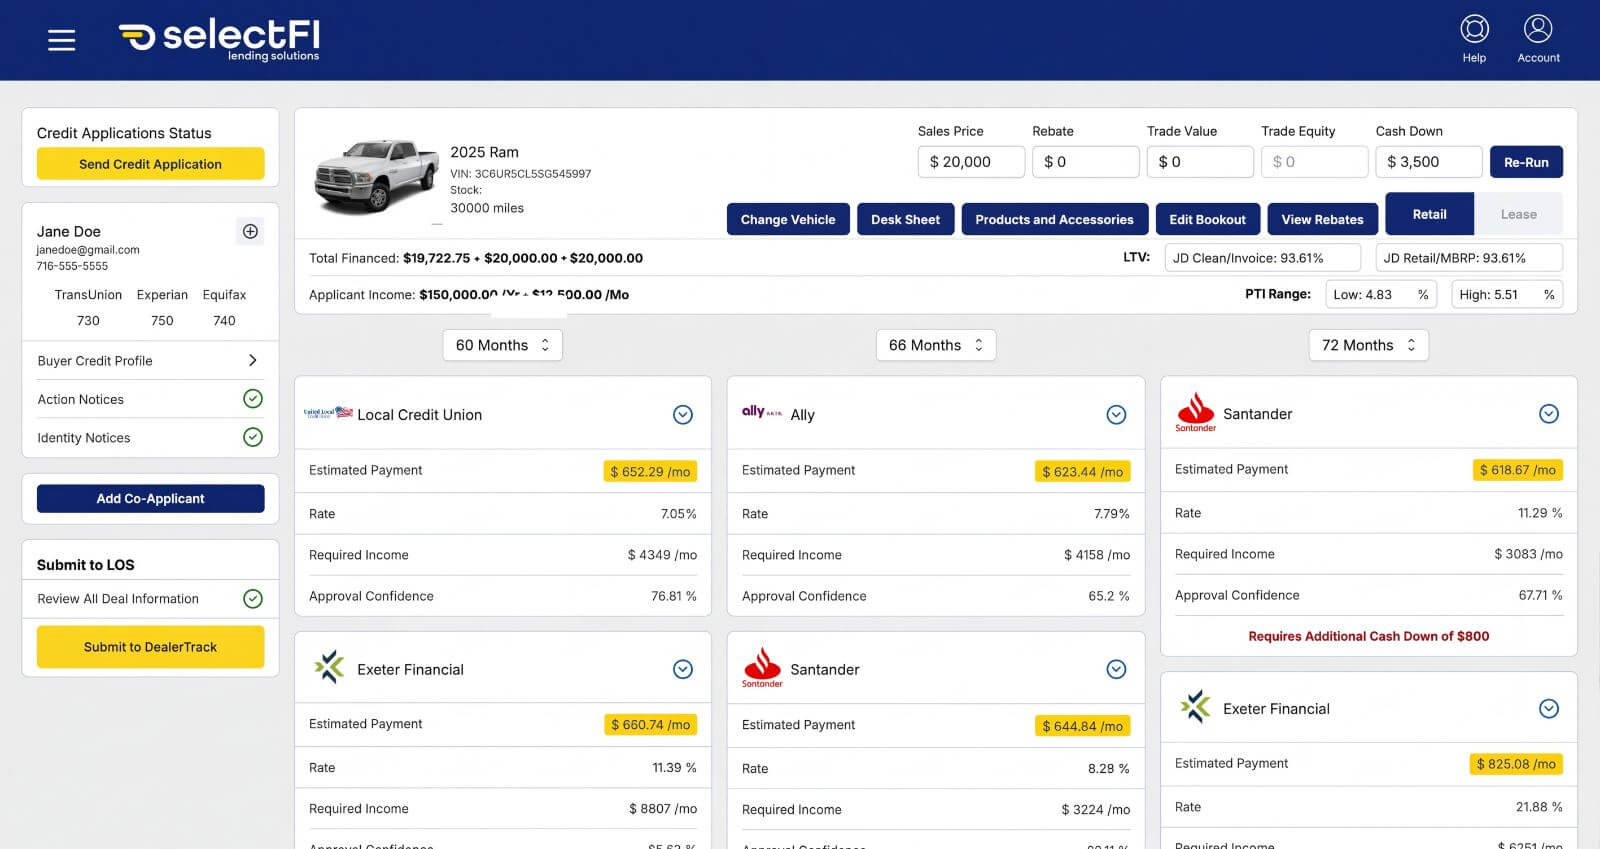Image resolution: width=1600 pixels, height=849 pixels.
Task: Click the selectFI logo
Action: (x=219, y=39)
